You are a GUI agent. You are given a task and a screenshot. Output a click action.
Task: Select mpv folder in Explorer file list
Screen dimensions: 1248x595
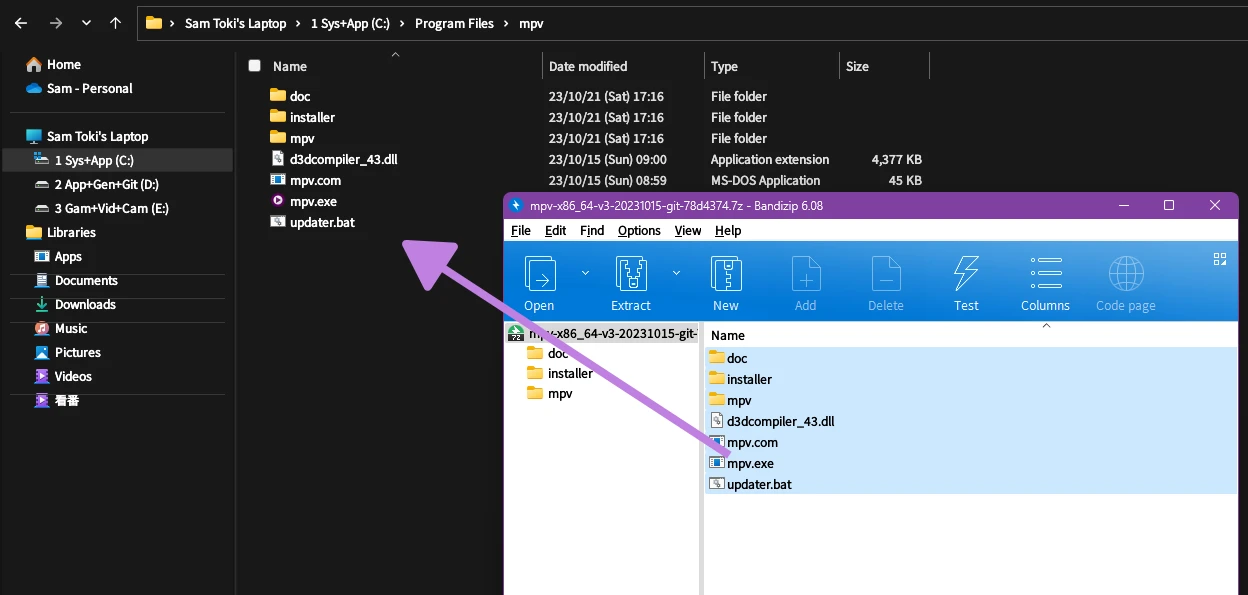pyautogui.click(x=293, y=138)
